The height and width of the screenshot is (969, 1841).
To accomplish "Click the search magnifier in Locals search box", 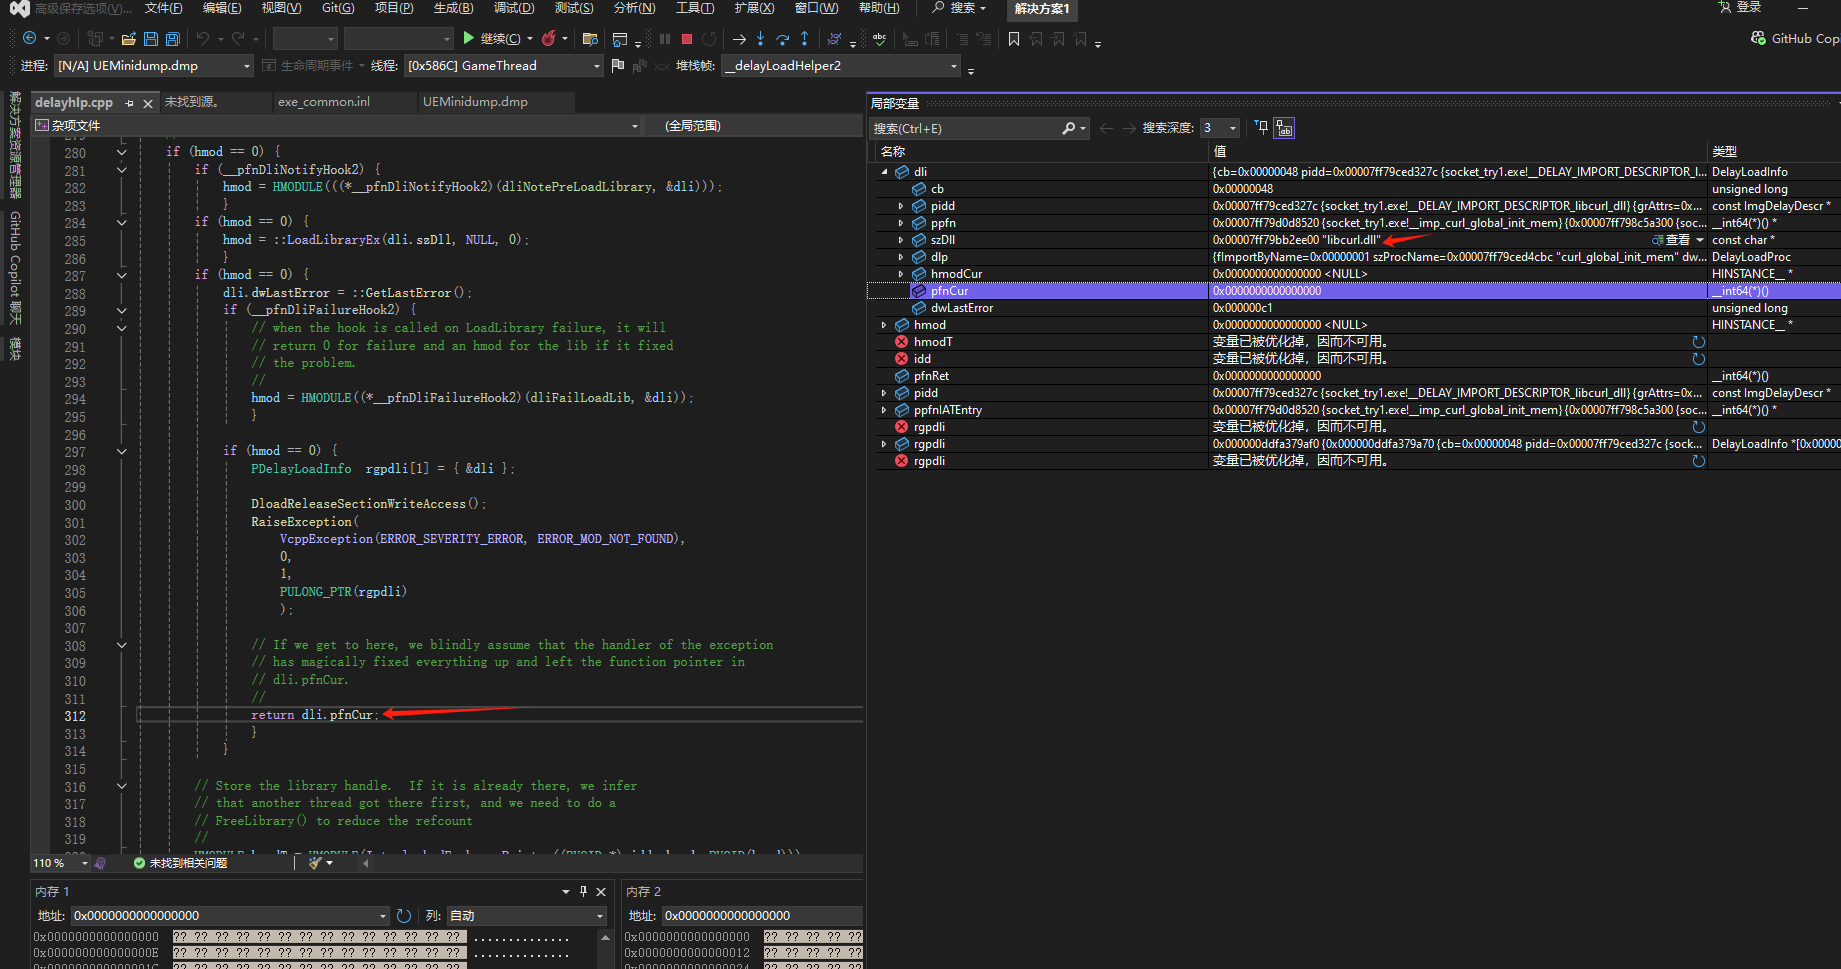I will 1068,128.
